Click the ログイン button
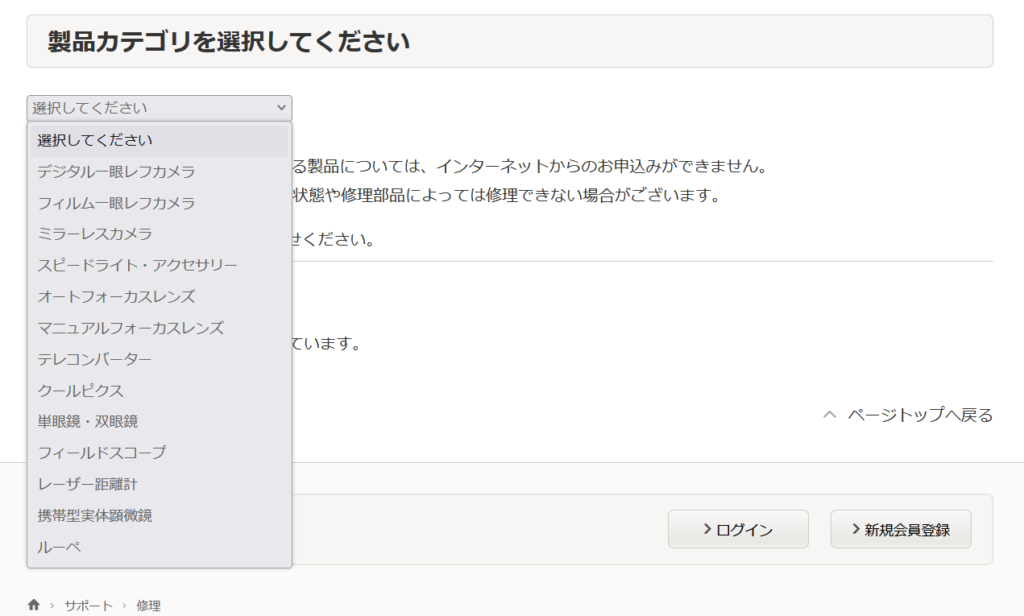This screenshot has width=1024, height=616. click(738, 529)
